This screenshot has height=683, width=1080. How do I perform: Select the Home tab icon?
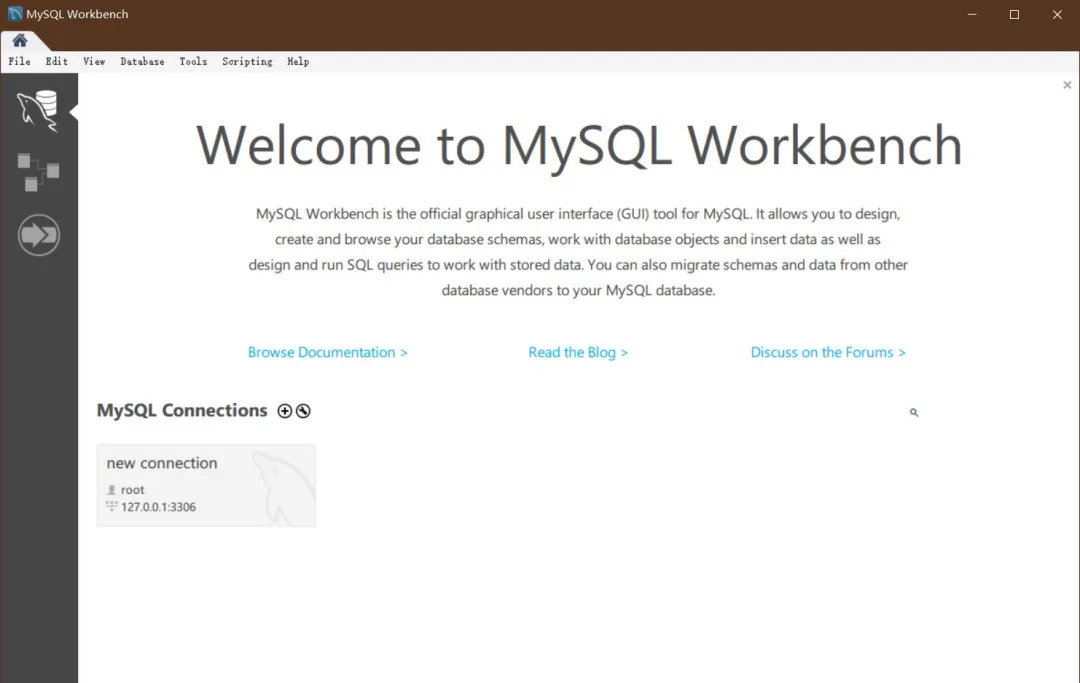pyautogui.click(x=20, y=42)
